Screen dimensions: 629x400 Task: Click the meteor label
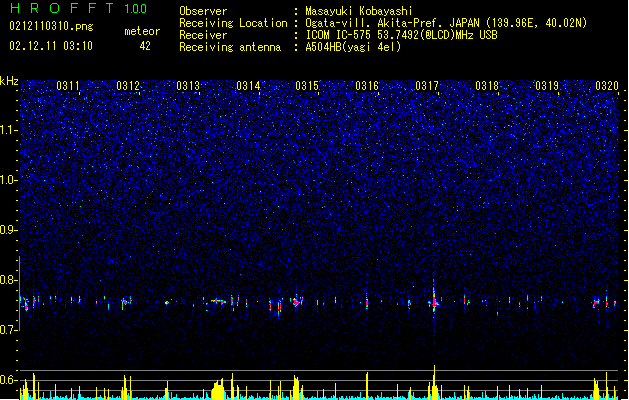142,31
